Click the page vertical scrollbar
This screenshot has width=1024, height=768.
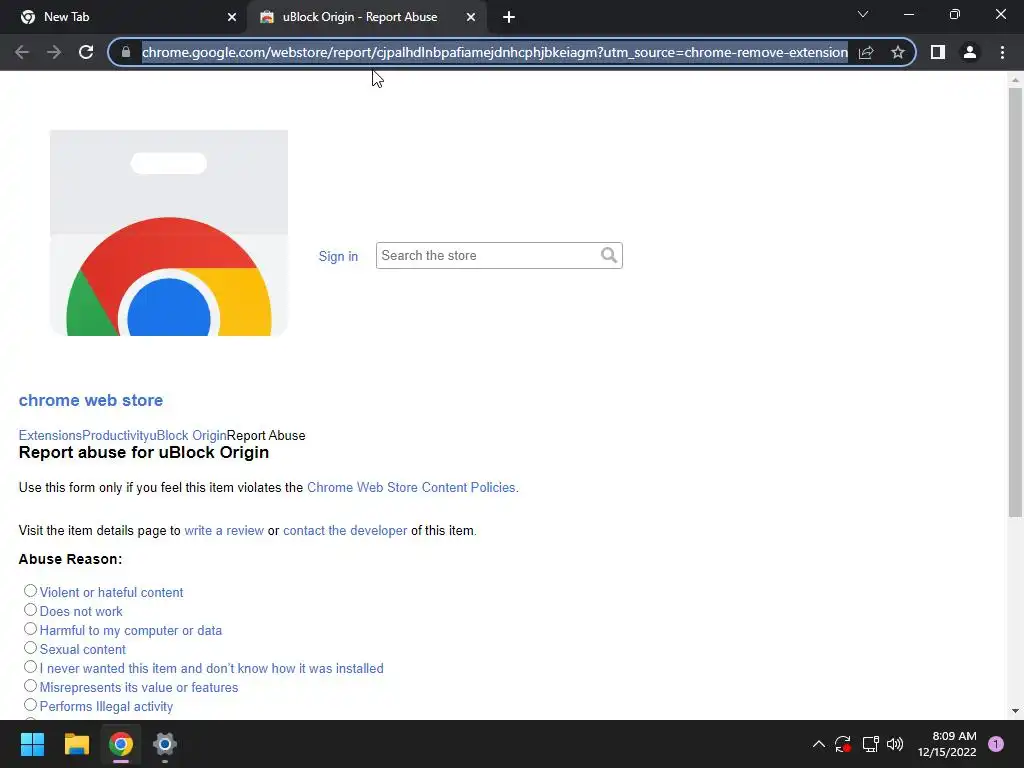point(1015,302)
